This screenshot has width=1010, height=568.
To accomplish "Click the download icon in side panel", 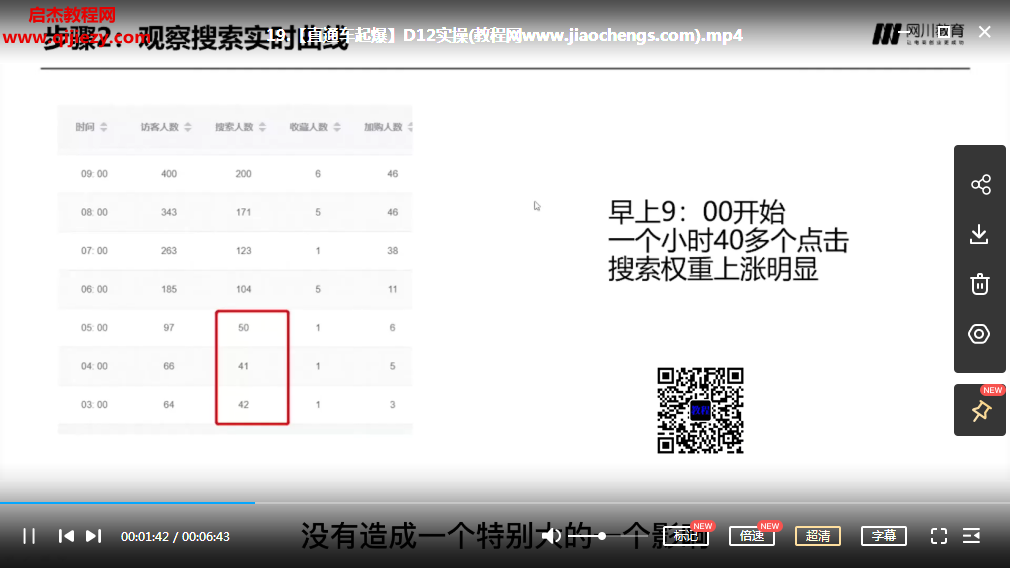I will pos(979,234).
